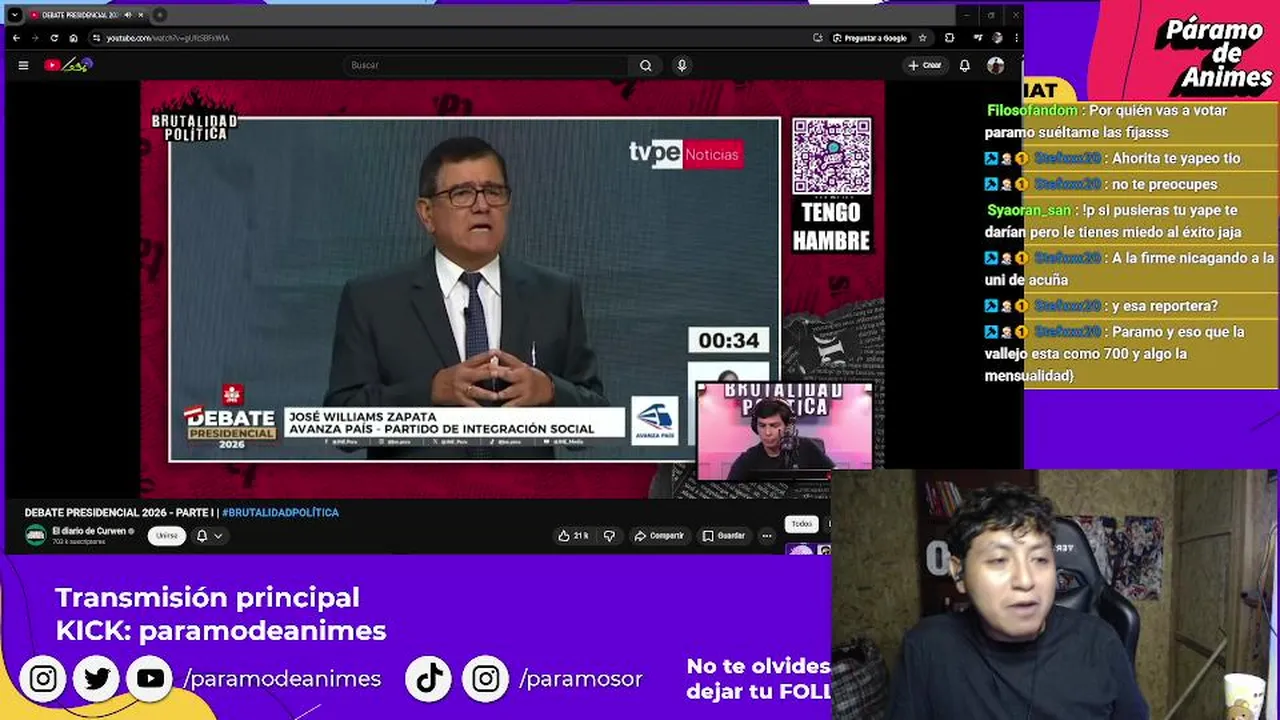This screenshot has width=1280, height=720.
Task: Go back with the browser back arrow
Action: [x=16, y=38]
